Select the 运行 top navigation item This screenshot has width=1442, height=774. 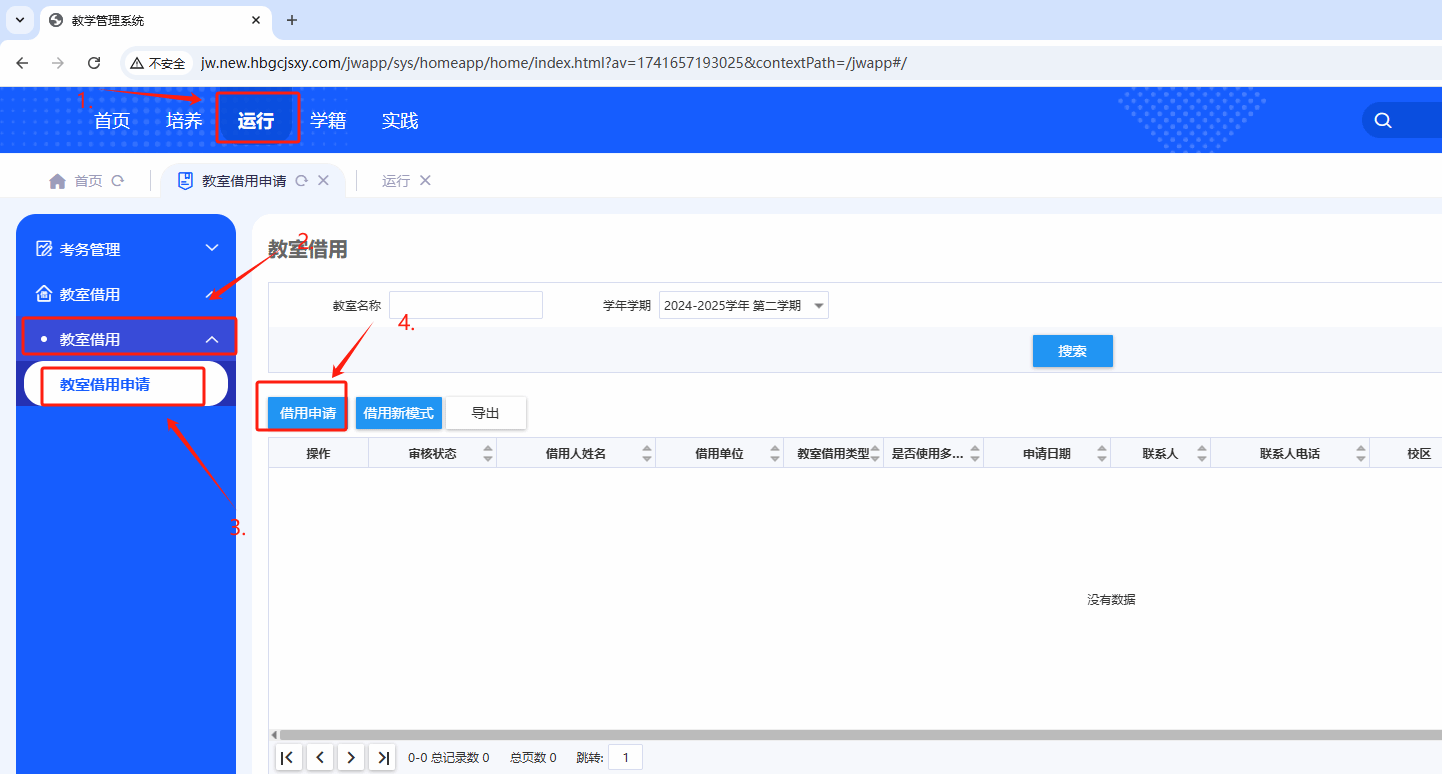coord(256,121)
